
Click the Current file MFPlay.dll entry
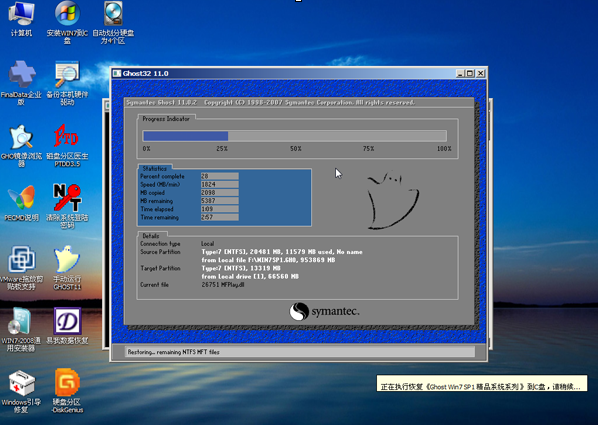point(223,285)
